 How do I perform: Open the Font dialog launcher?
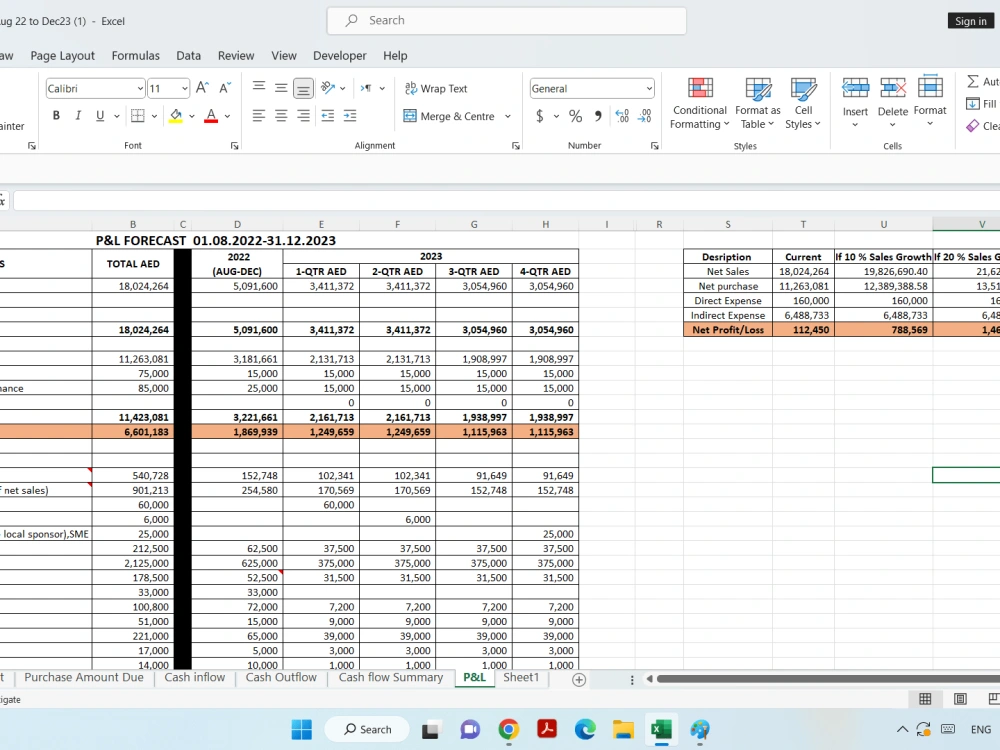click(x=235, y=146)
